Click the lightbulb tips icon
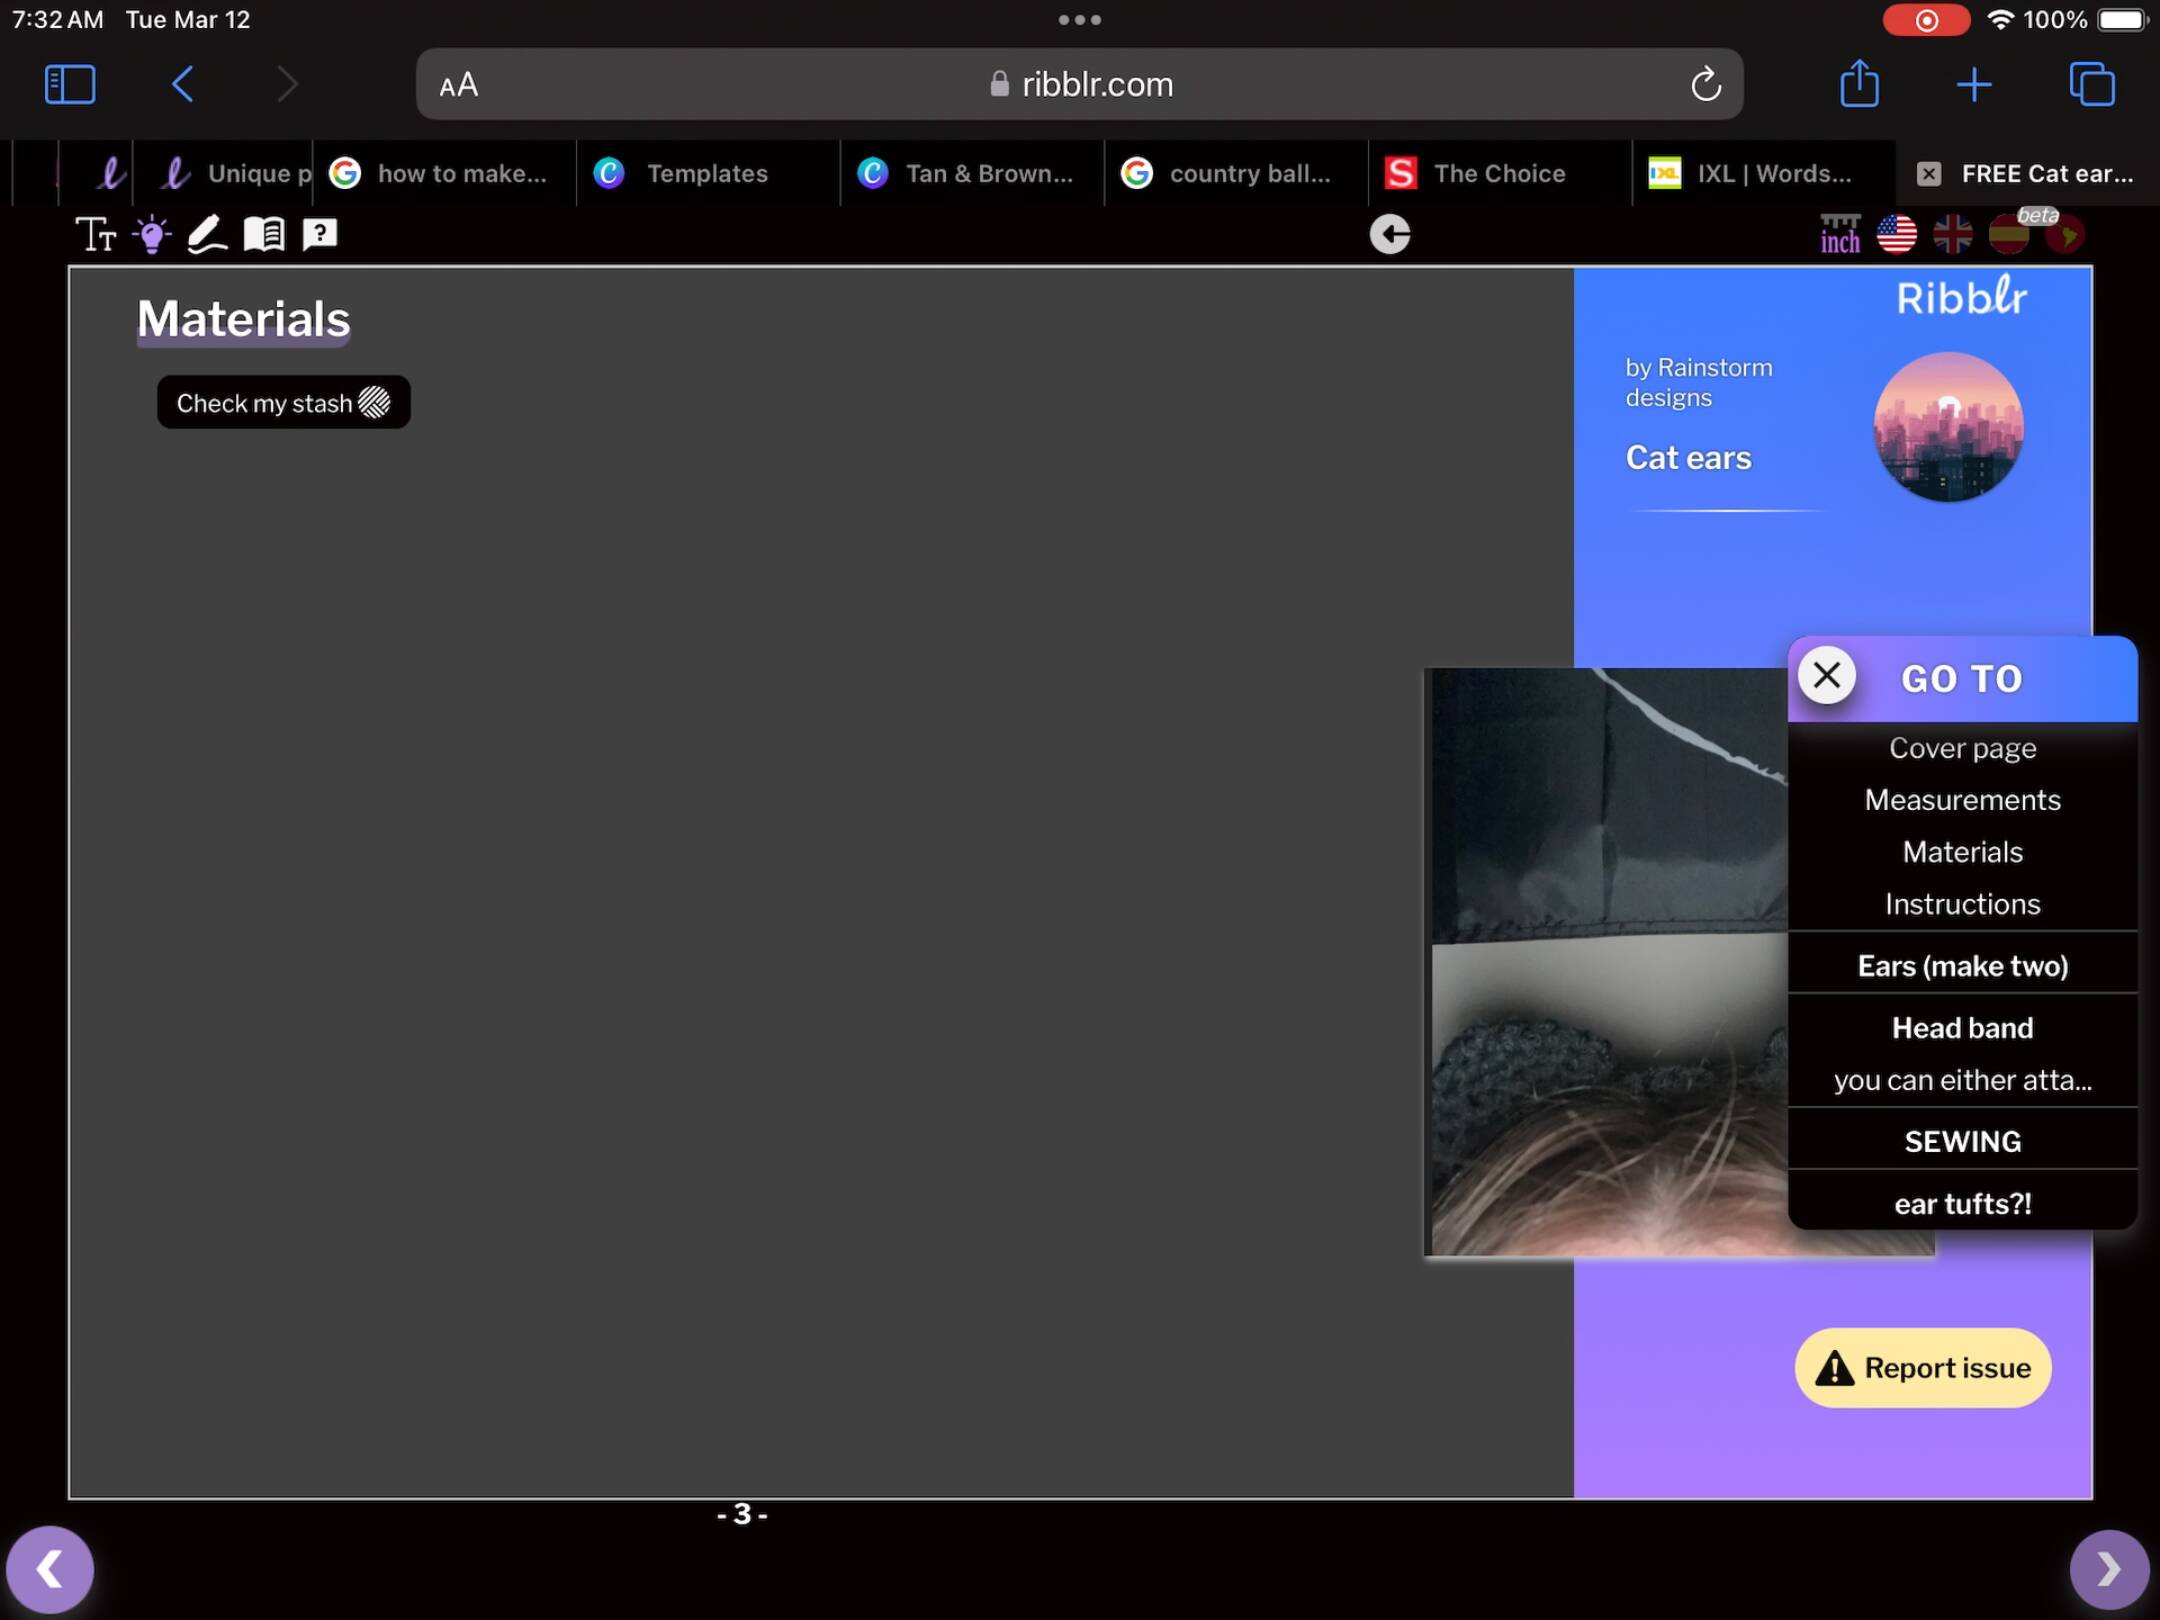This screenshot has width=2160, height=1620. [x=152, y=234]
